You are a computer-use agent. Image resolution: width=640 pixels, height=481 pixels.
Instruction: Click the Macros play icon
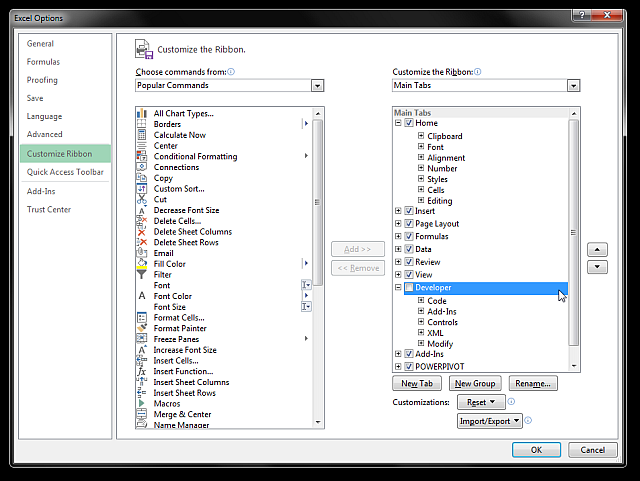[x=142, y=403]
